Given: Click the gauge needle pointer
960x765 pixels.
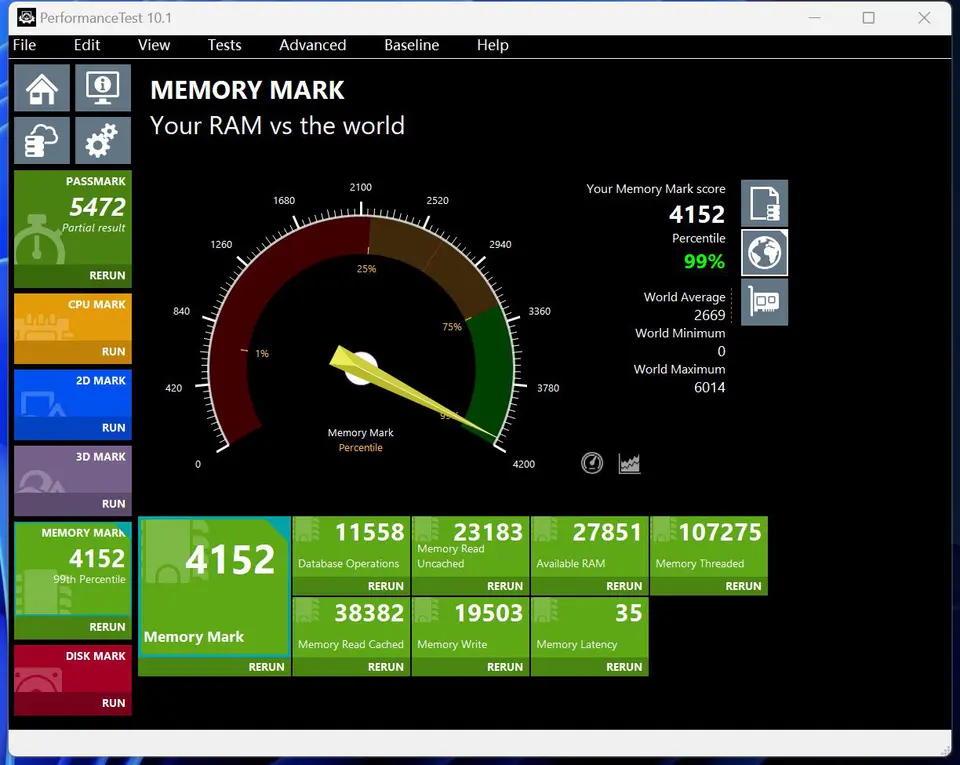Looking at the screenshot, I should coord(412,392).
